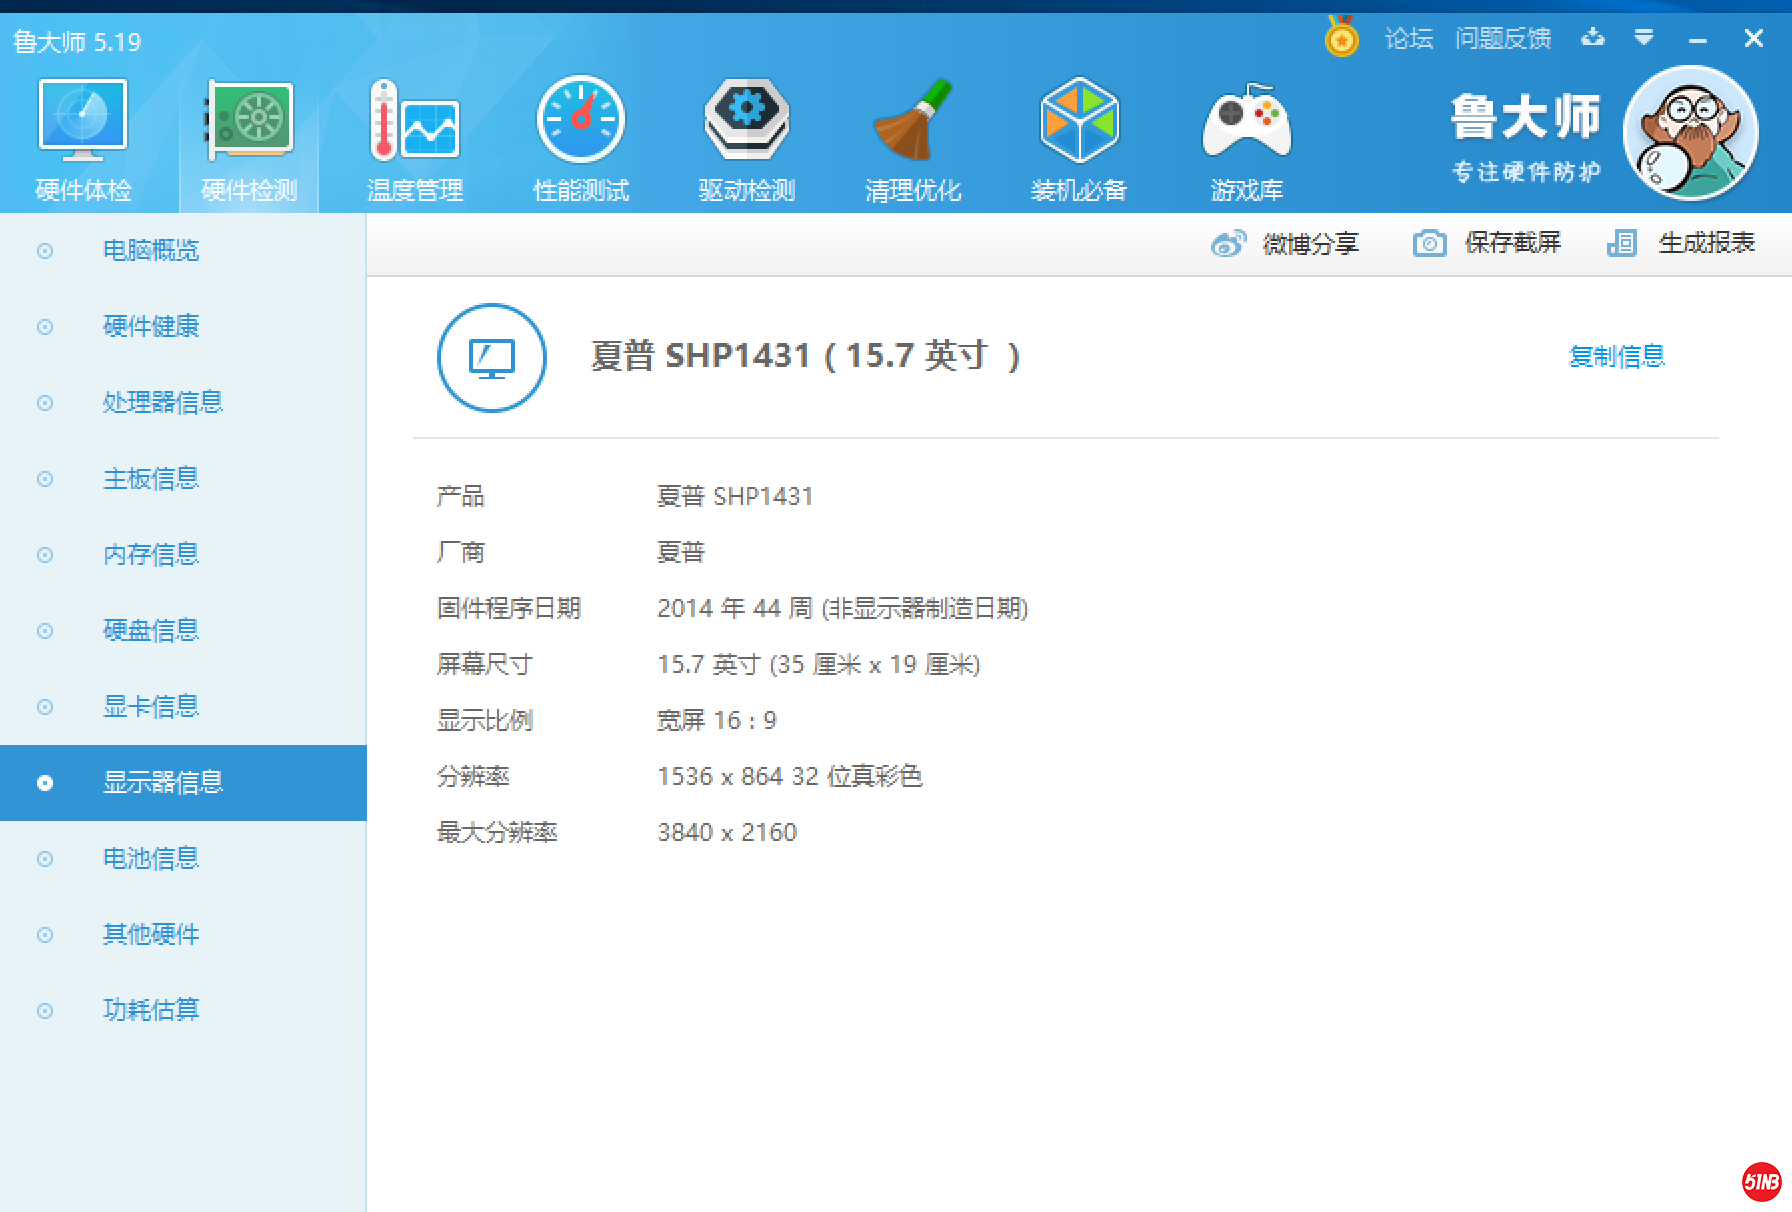
Task: Click the gold medal icon in title bar
Action: tap(1341, 38)
